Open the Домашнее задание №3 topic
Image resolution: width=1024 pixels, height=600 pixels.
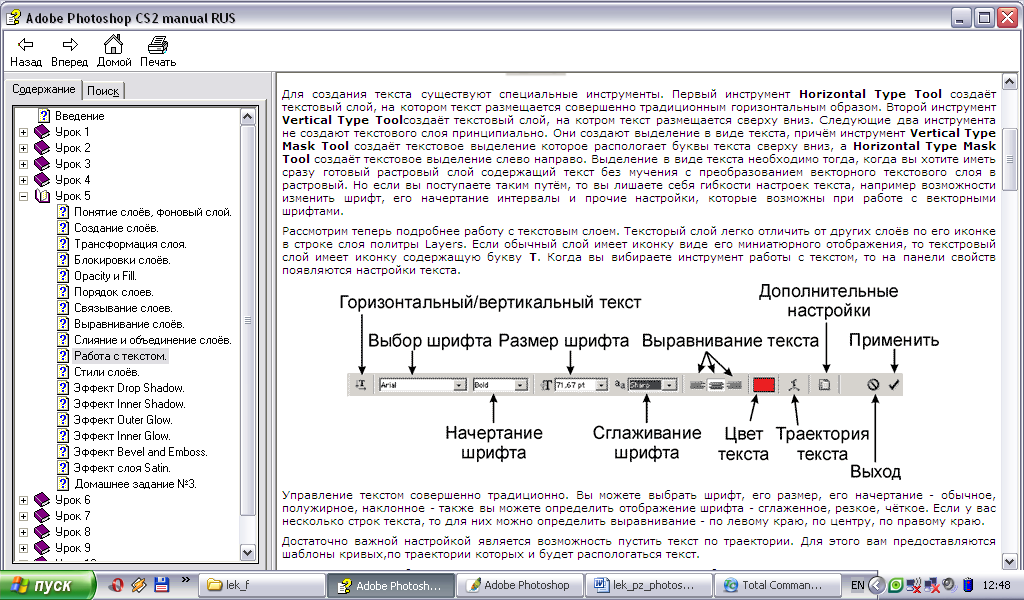tap(135, 484)
